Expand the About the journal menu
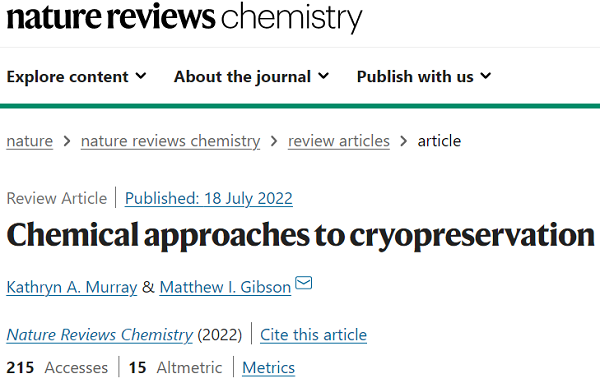 [251, 77]
